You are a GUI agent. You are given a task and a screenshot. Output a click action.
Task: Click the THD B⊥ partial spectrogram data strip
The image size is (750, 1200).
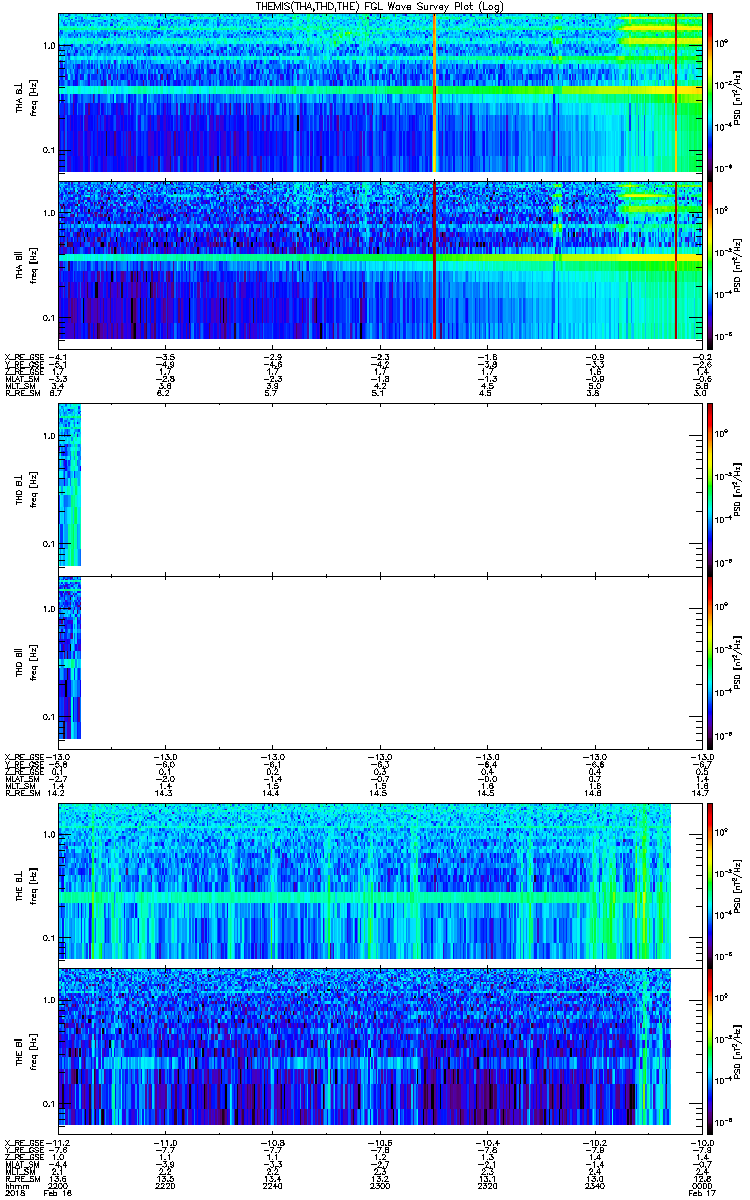coord(69,486)
